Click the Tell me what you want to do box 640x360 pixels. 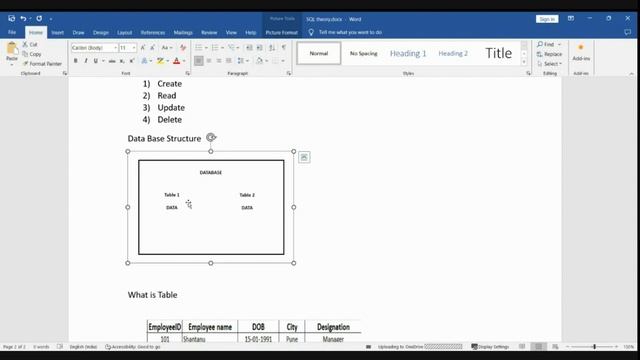point(351,32)
